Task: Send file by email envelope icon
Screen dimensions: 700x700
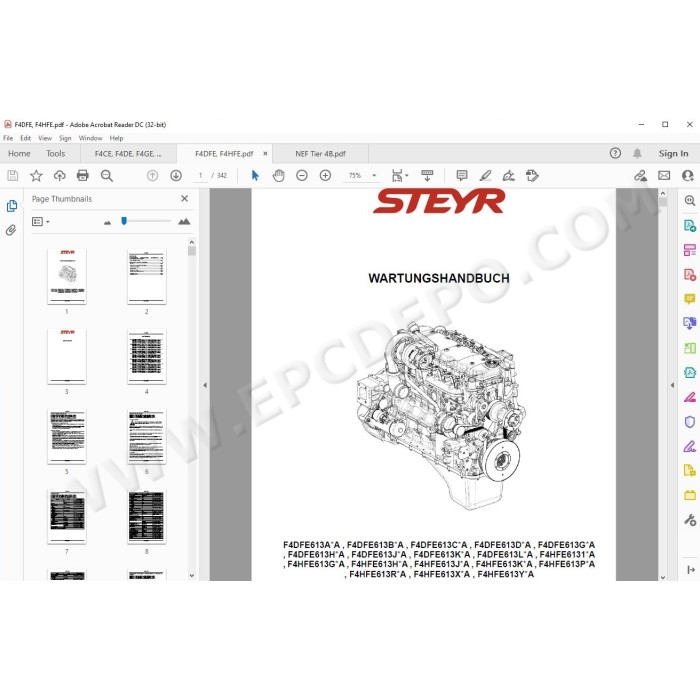Action: pyautogui.click(x=664, y=175)
